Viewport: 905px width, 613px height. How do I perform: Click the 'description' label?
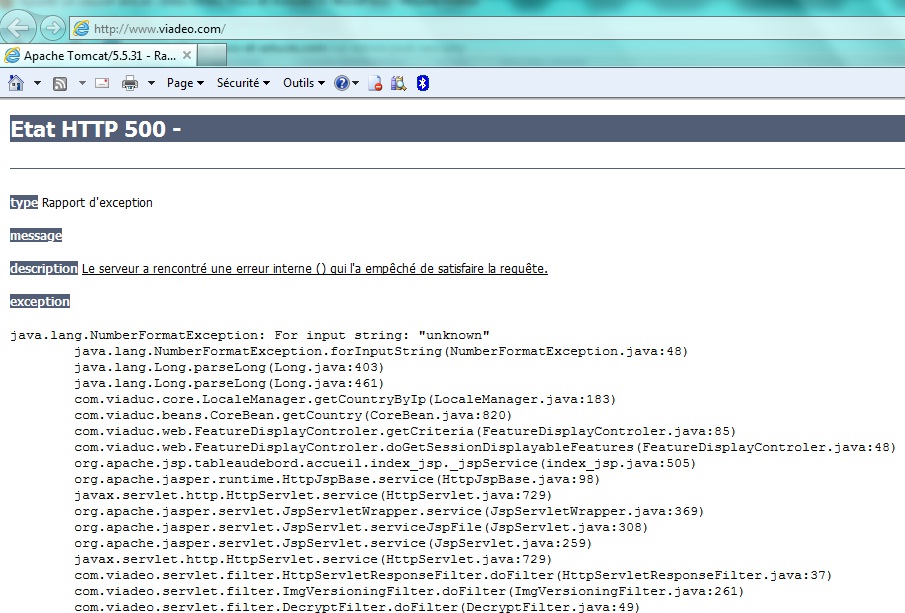click(44, 268)
